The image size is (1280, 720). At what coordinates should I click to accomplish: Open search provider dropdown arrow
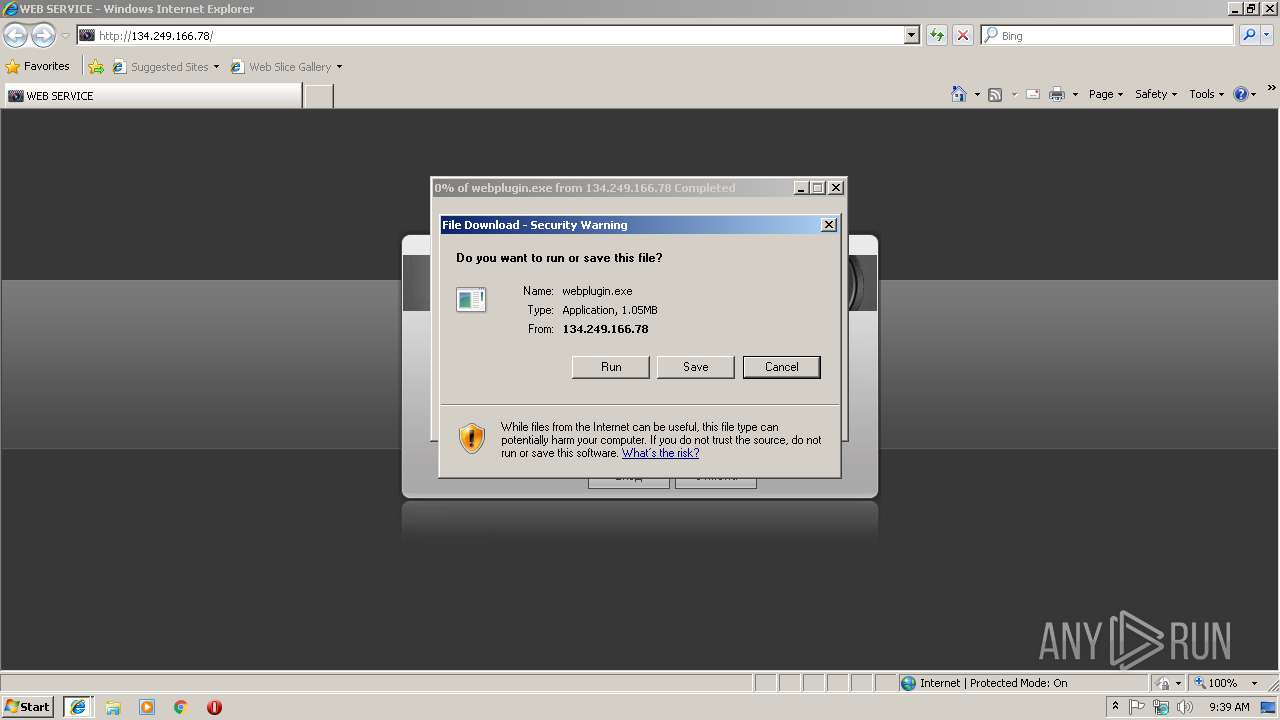click(1266, 35)
